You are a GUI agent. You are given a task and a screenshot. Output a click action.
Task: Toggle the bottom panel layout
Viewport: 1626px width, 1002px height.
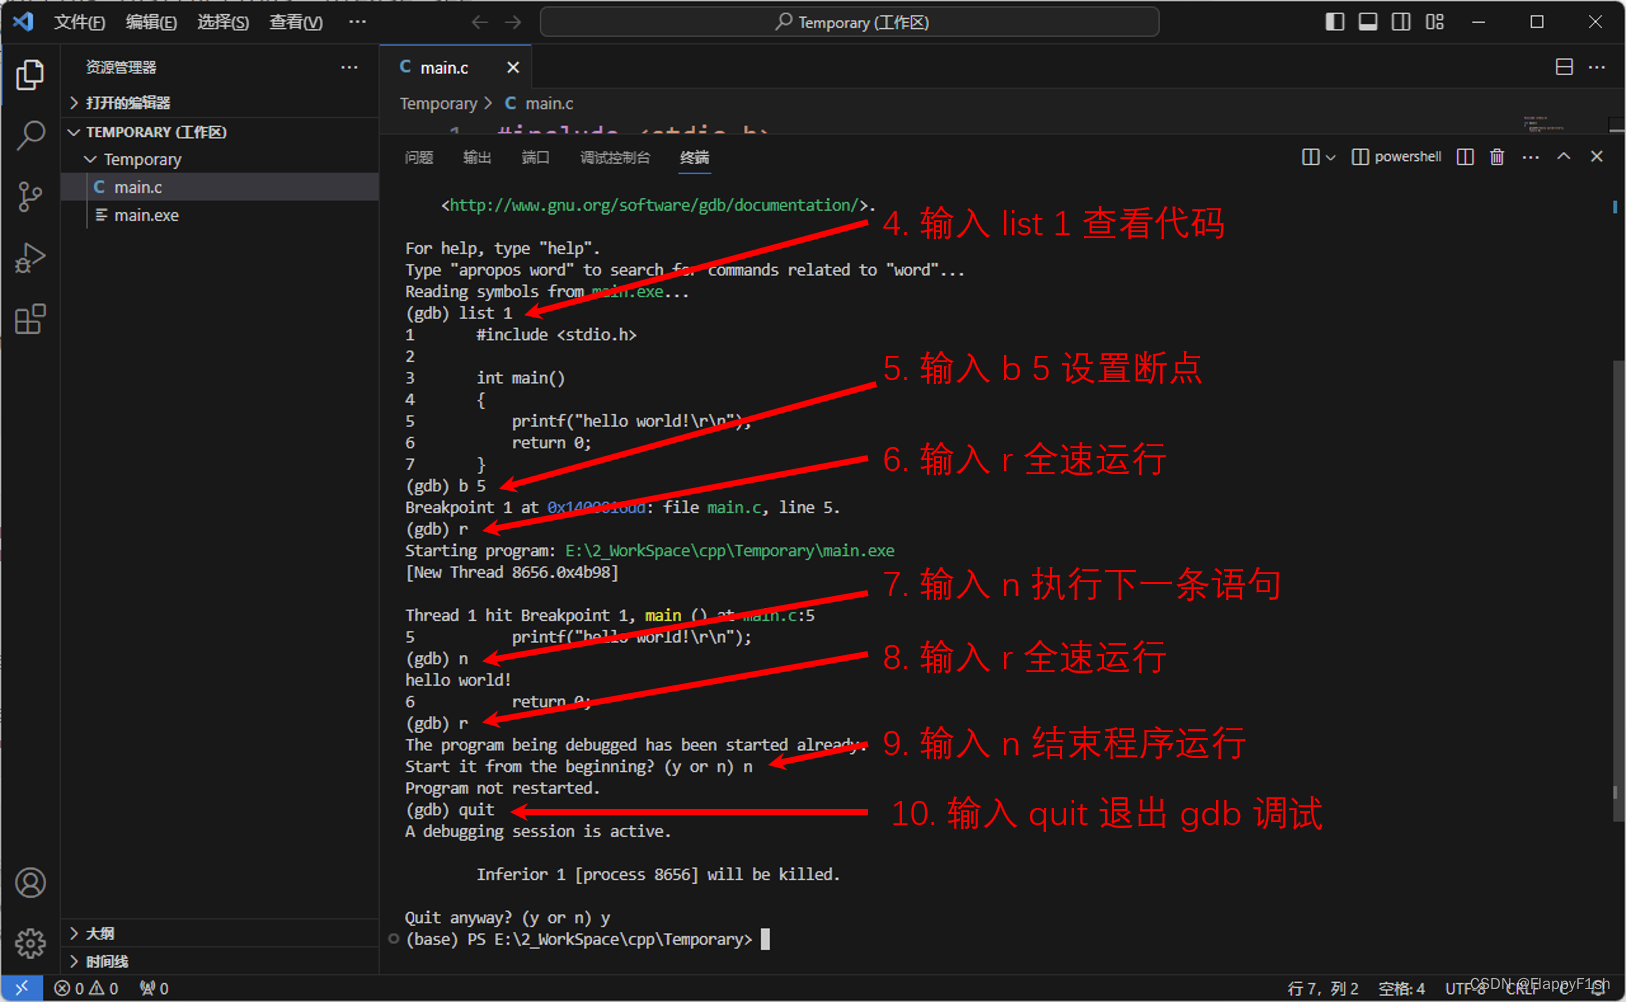1368,22
